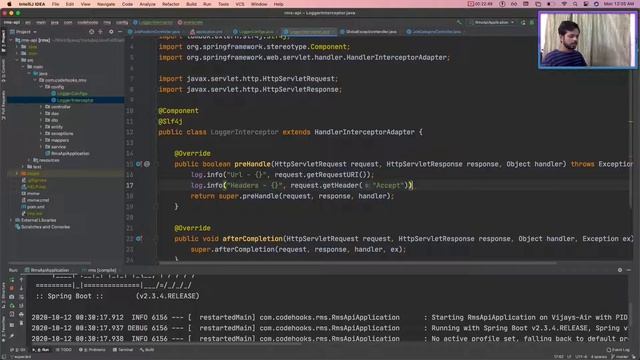
Task: Open Run panel settings gear
Action: [620, 270]
